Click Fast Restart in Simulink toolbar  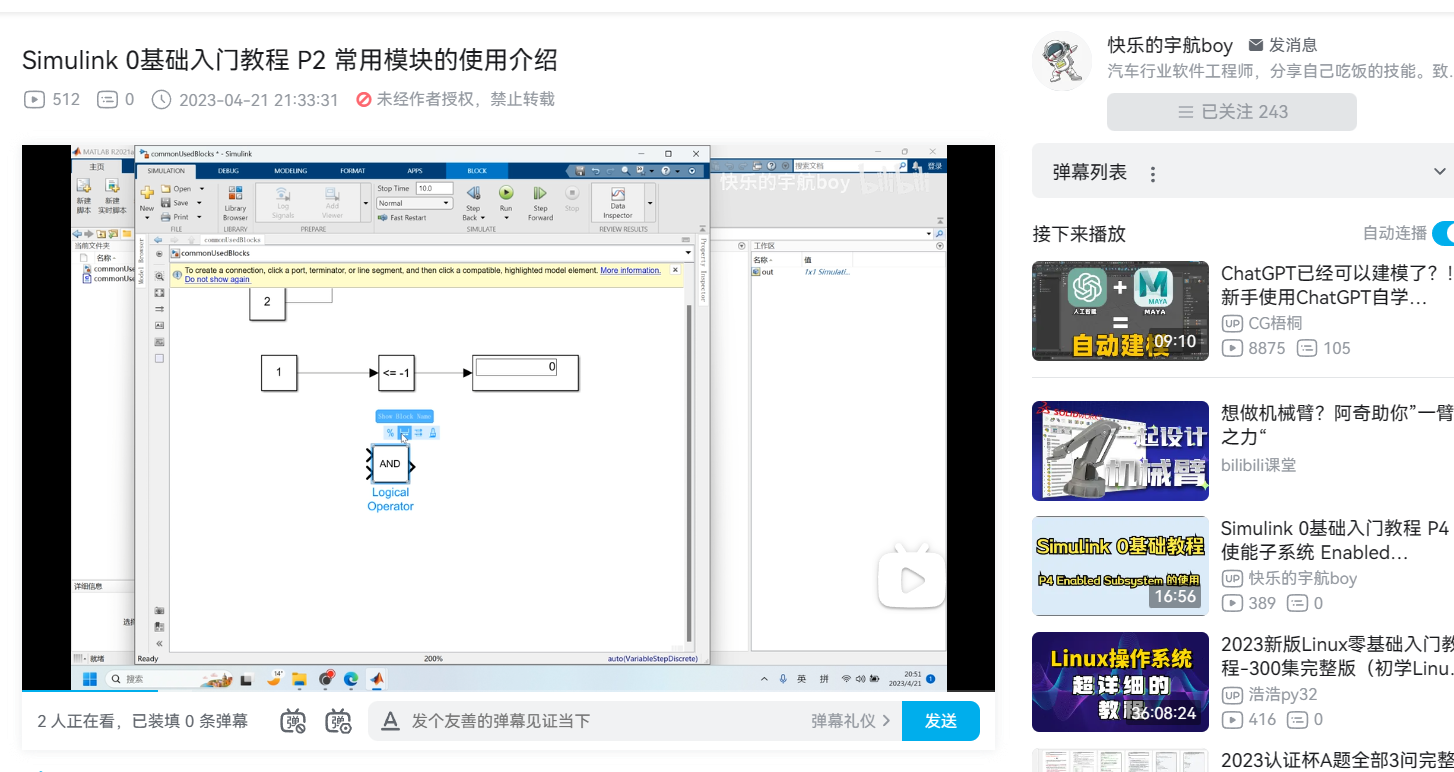(402, 217)
